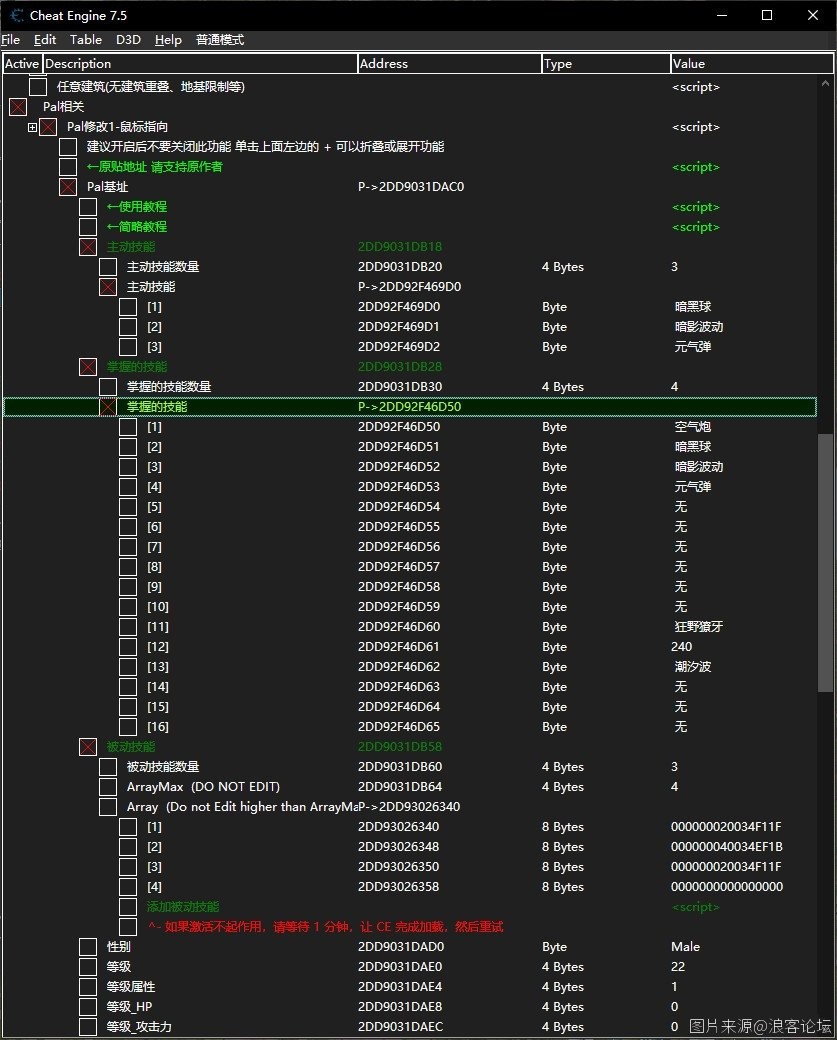
Task: Freeze the 等级 value checkbox
Action: 88,966
